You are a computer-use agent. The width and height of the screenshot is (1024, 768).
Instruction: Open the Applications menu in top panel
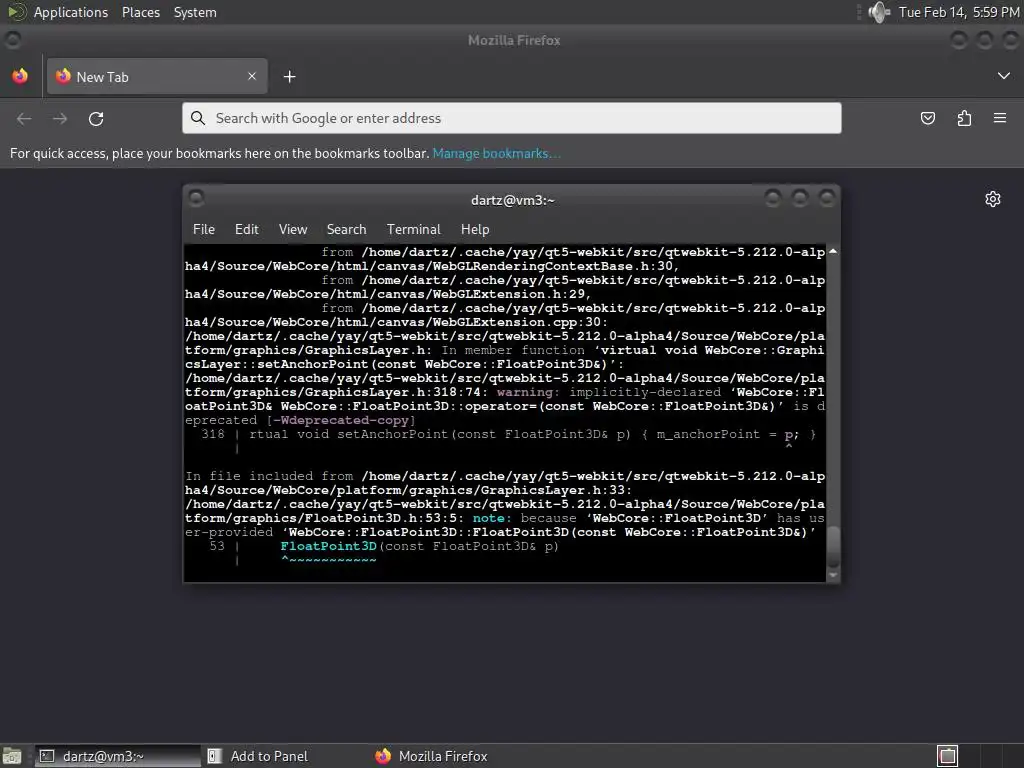click(x=71, y=12)
